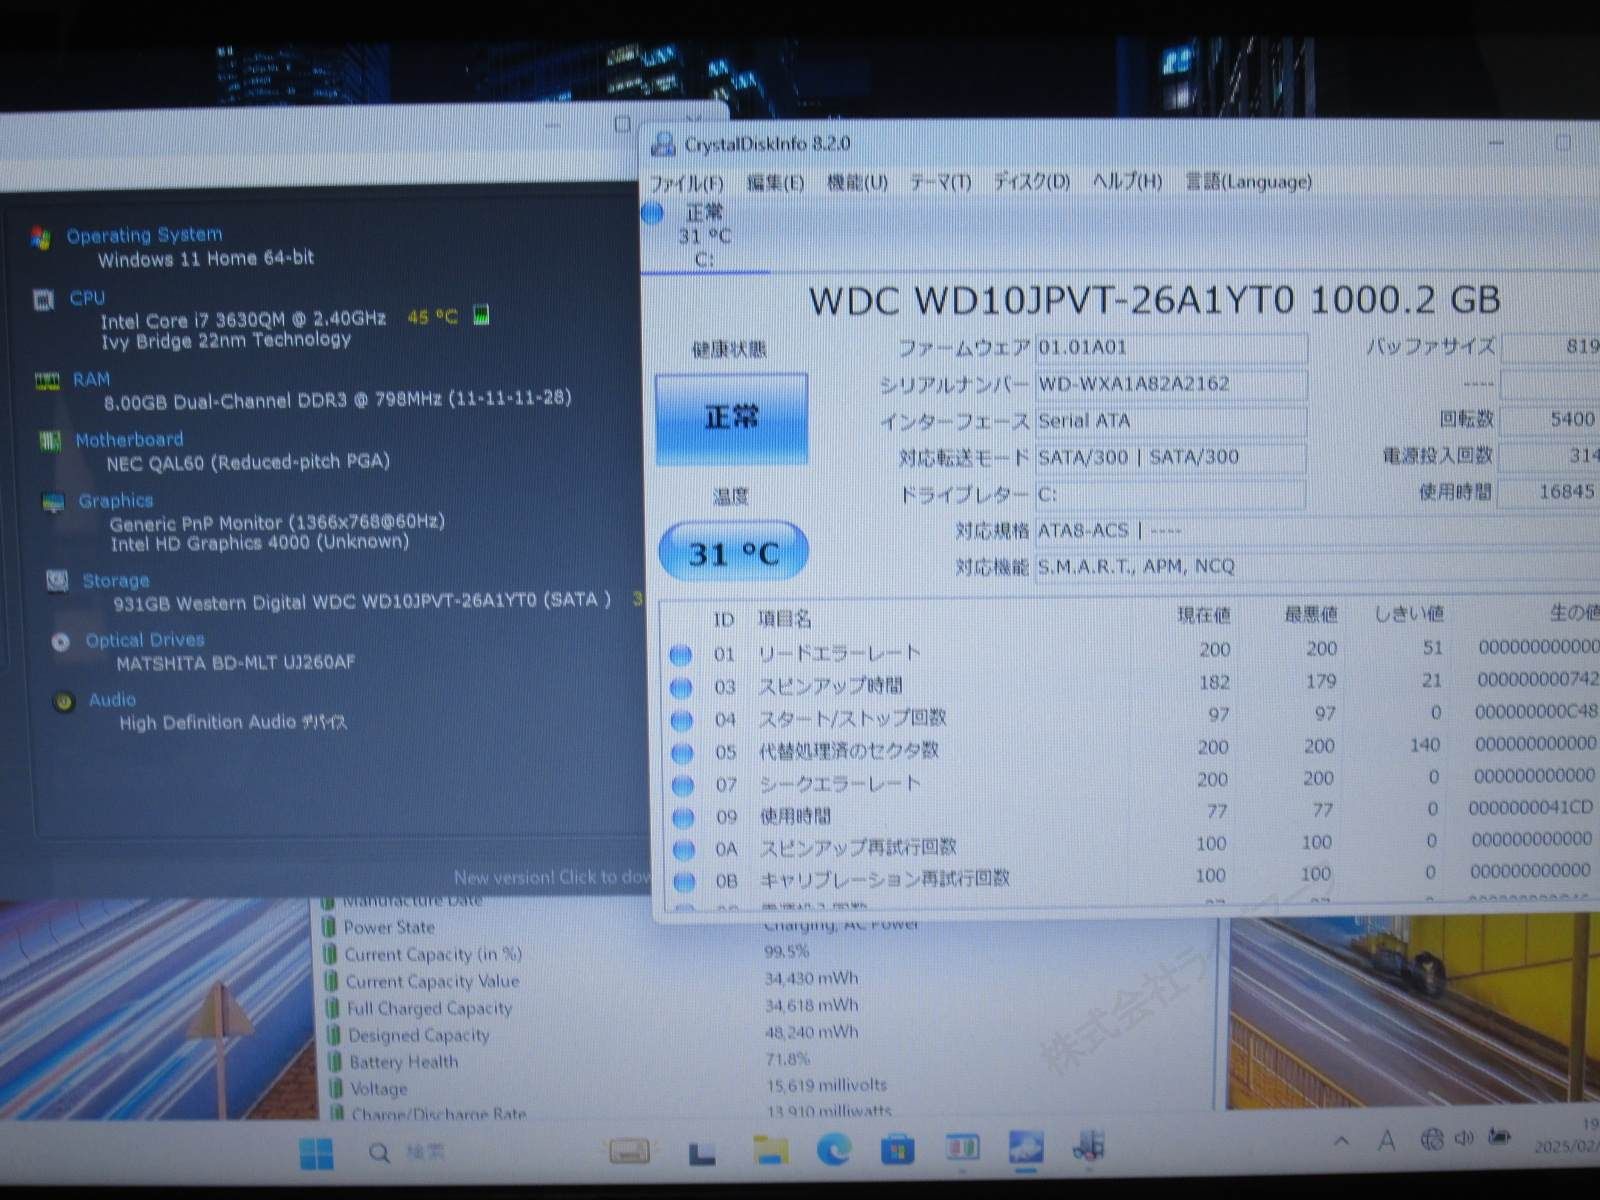The image size is (1600, 1200).
Task: Click the taskbar search magnifier icon
Action: 379,1153
